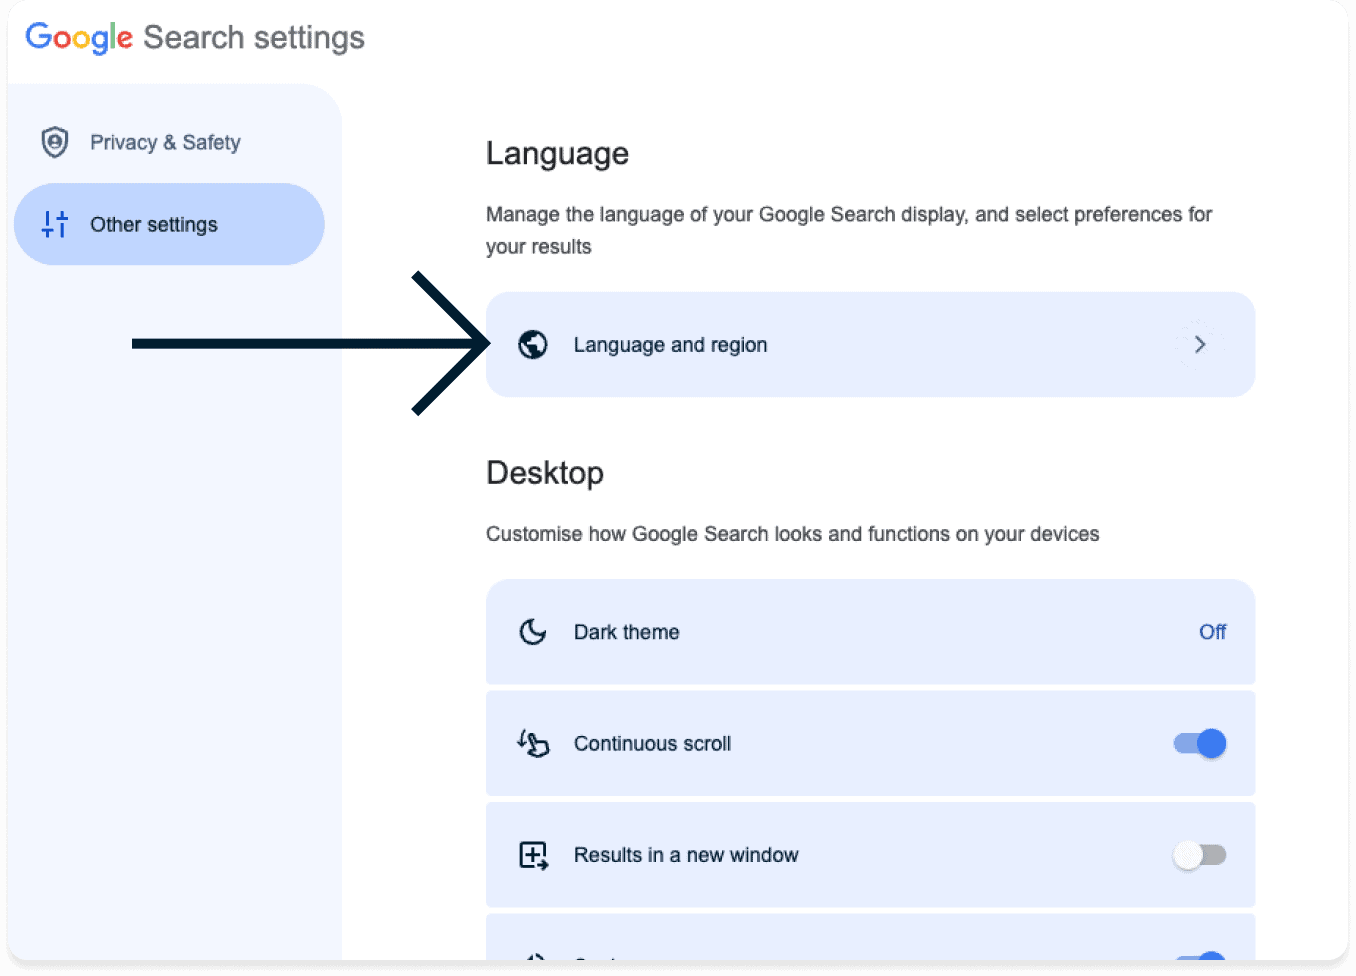Disable the Continuous scroll toggle
This screenshot has width=1356, height=976.
(1199, 744)
